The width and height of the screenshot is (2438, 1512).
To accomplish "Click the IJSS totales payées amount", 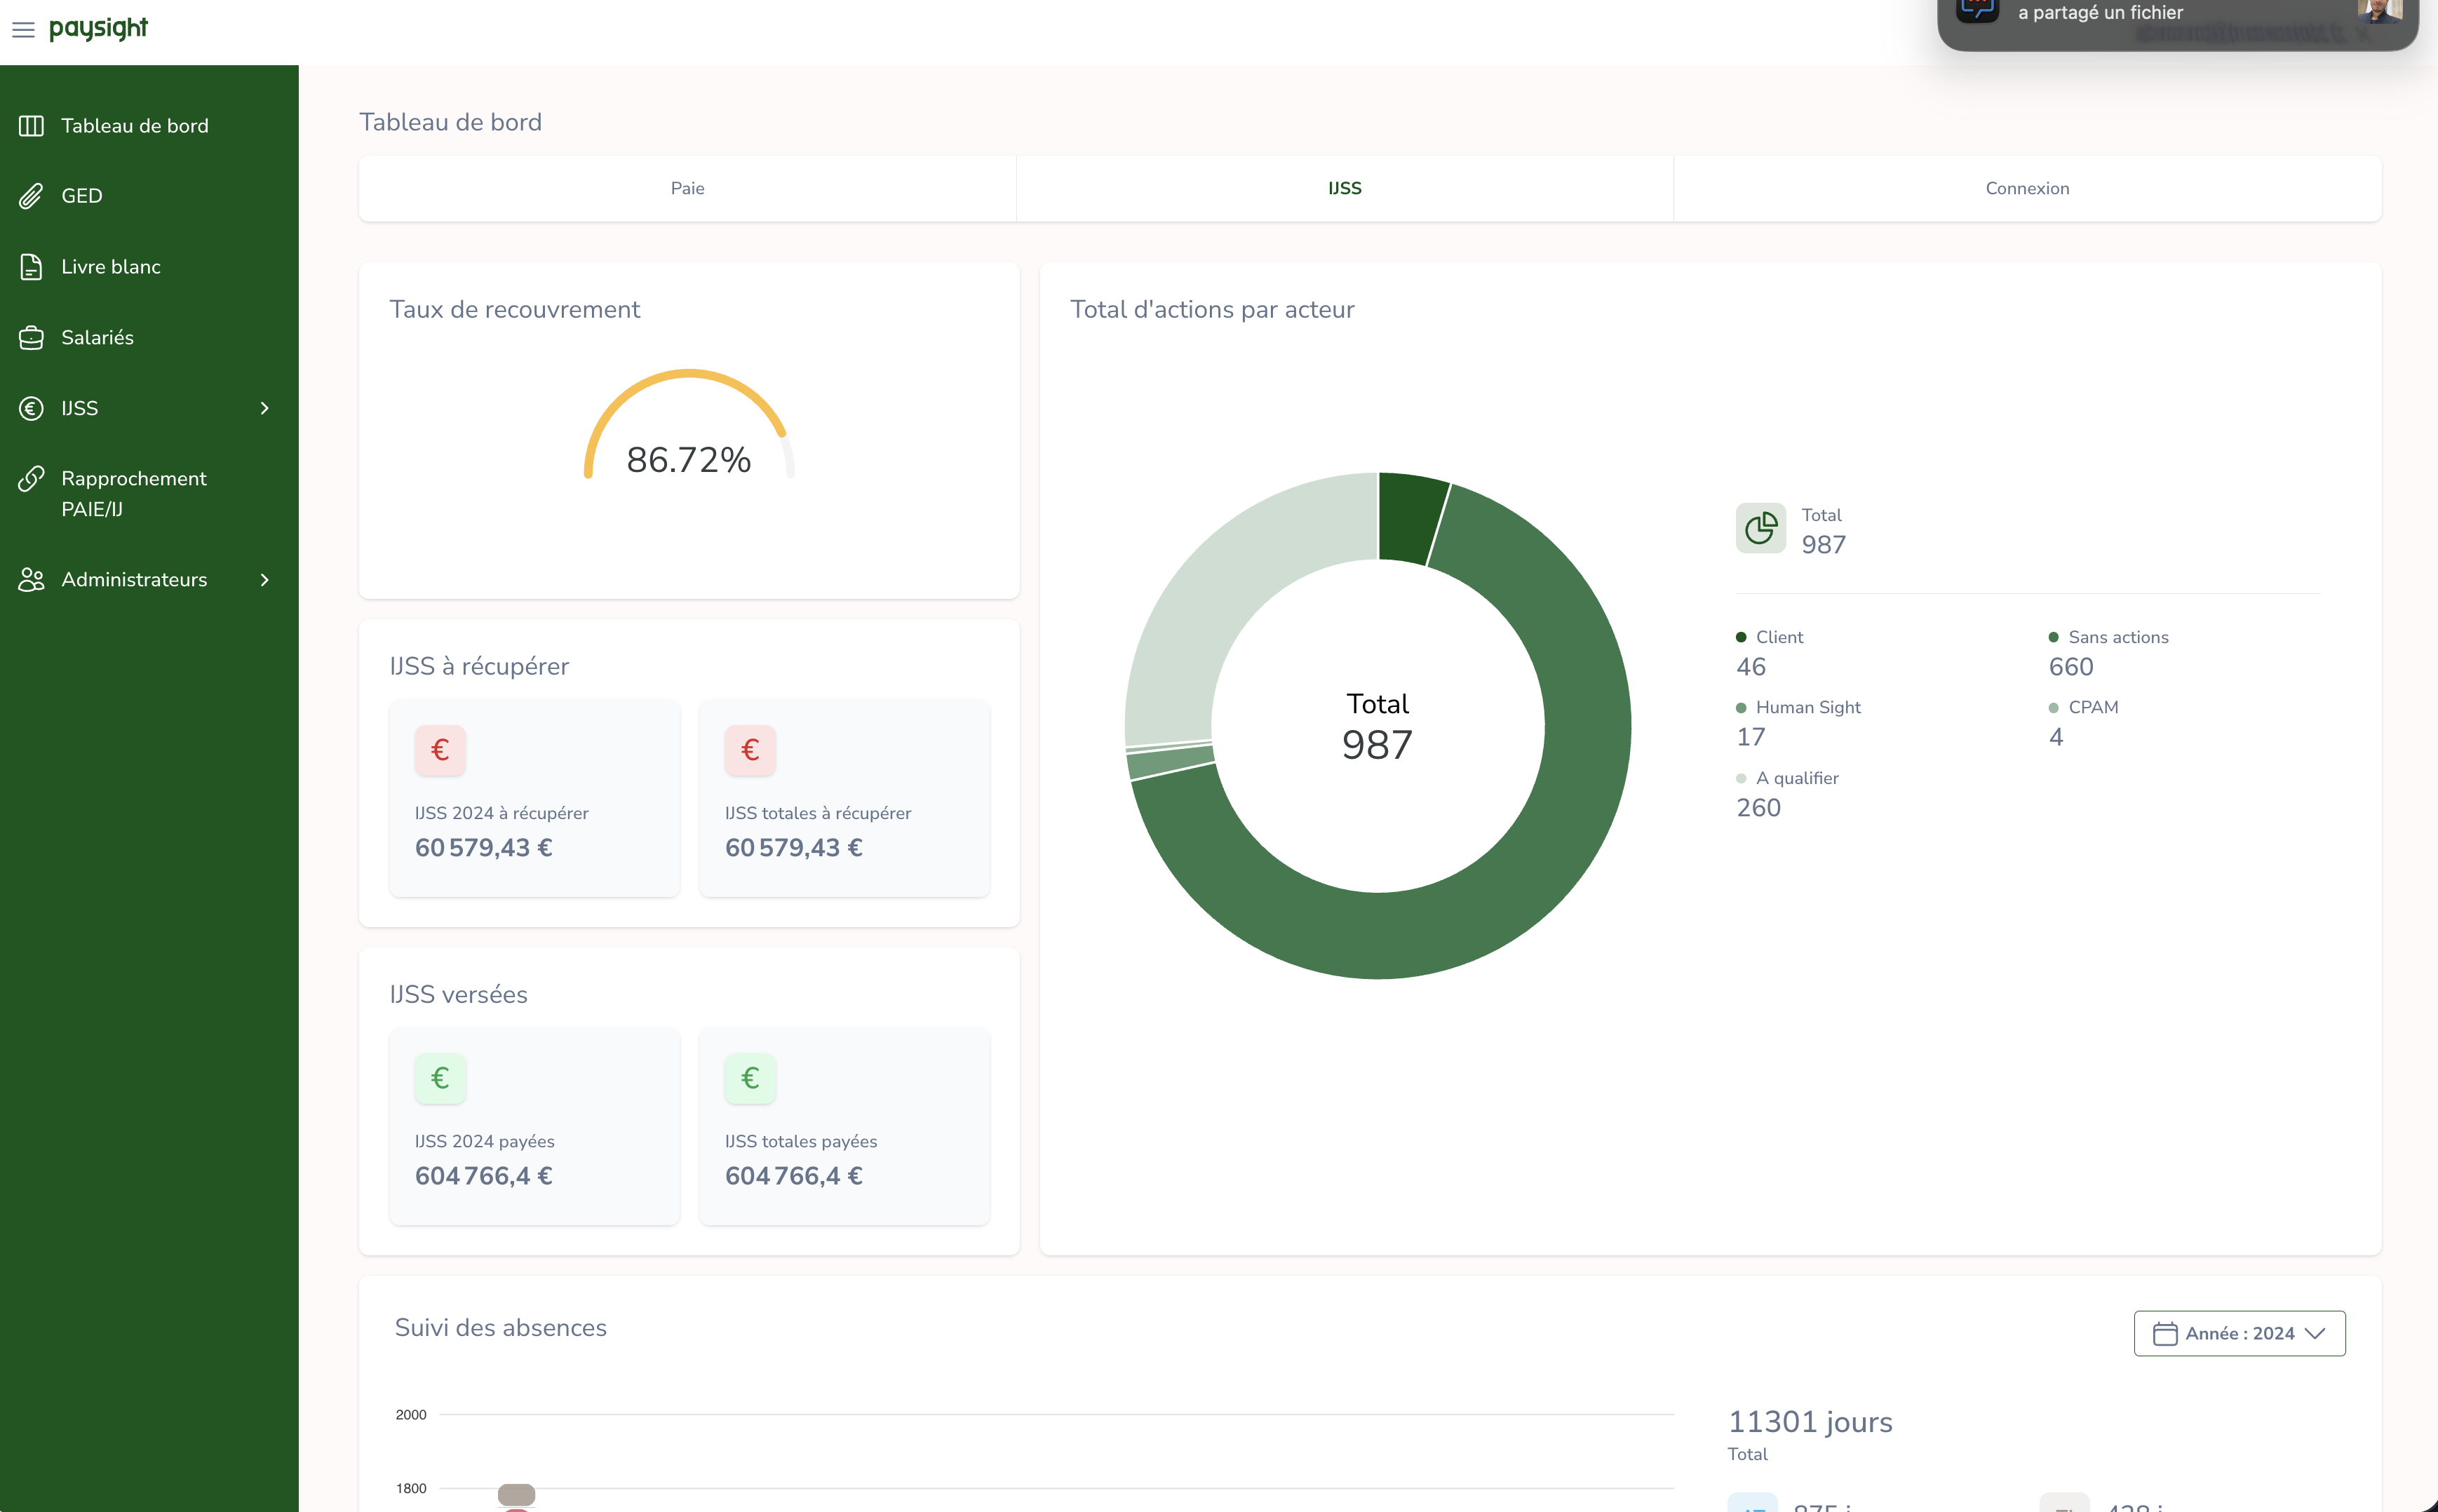I will (794, 1176).
